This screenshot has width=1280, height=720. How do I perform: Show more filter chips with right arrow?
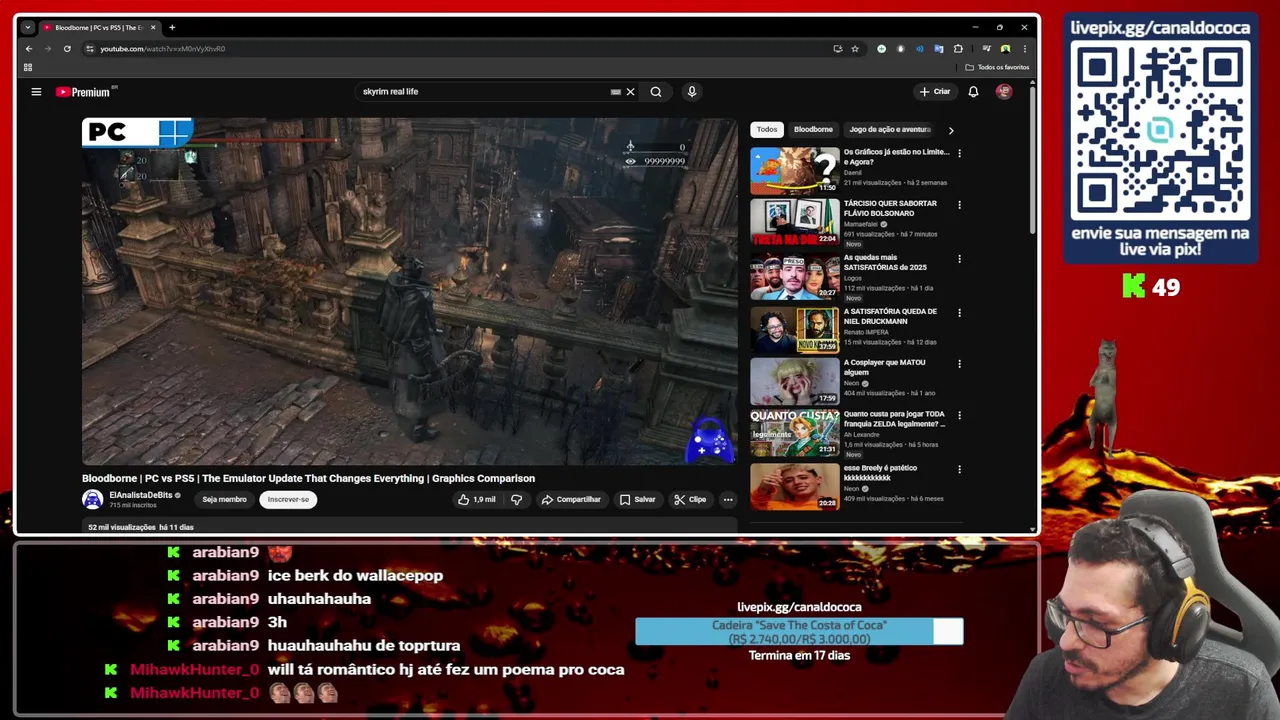[951, 130]
